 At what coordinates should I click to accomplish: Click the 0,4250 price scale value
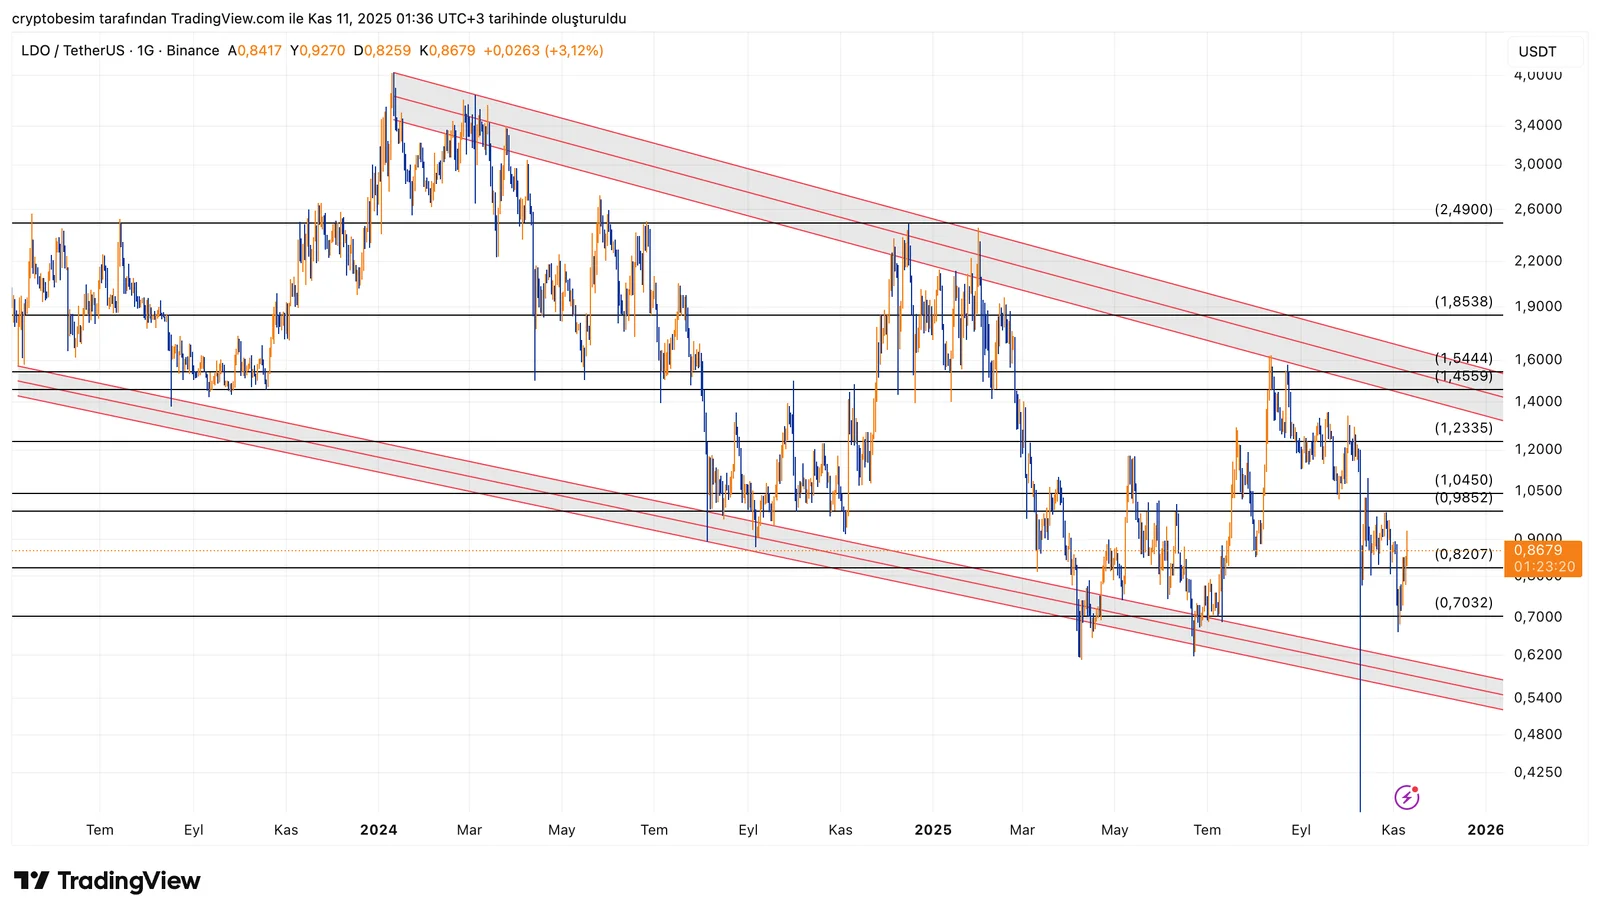[1537, 772]
